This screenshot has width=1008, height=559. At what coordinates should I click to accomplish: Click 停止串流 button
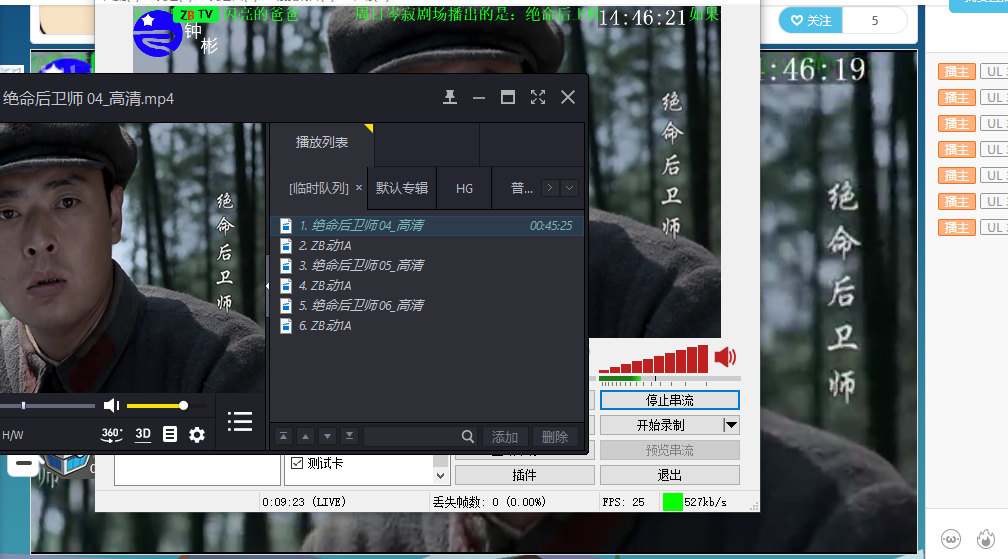pyautogui.click(x=670, y=400)
